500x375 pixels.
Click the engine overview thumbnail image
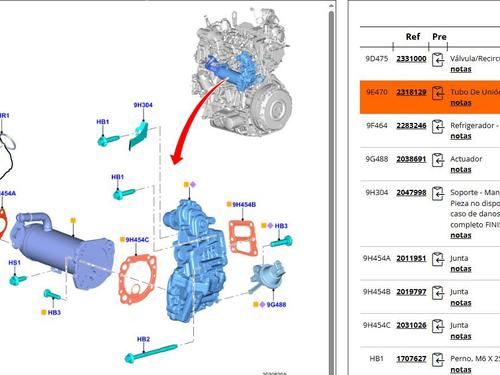point(242,72)
